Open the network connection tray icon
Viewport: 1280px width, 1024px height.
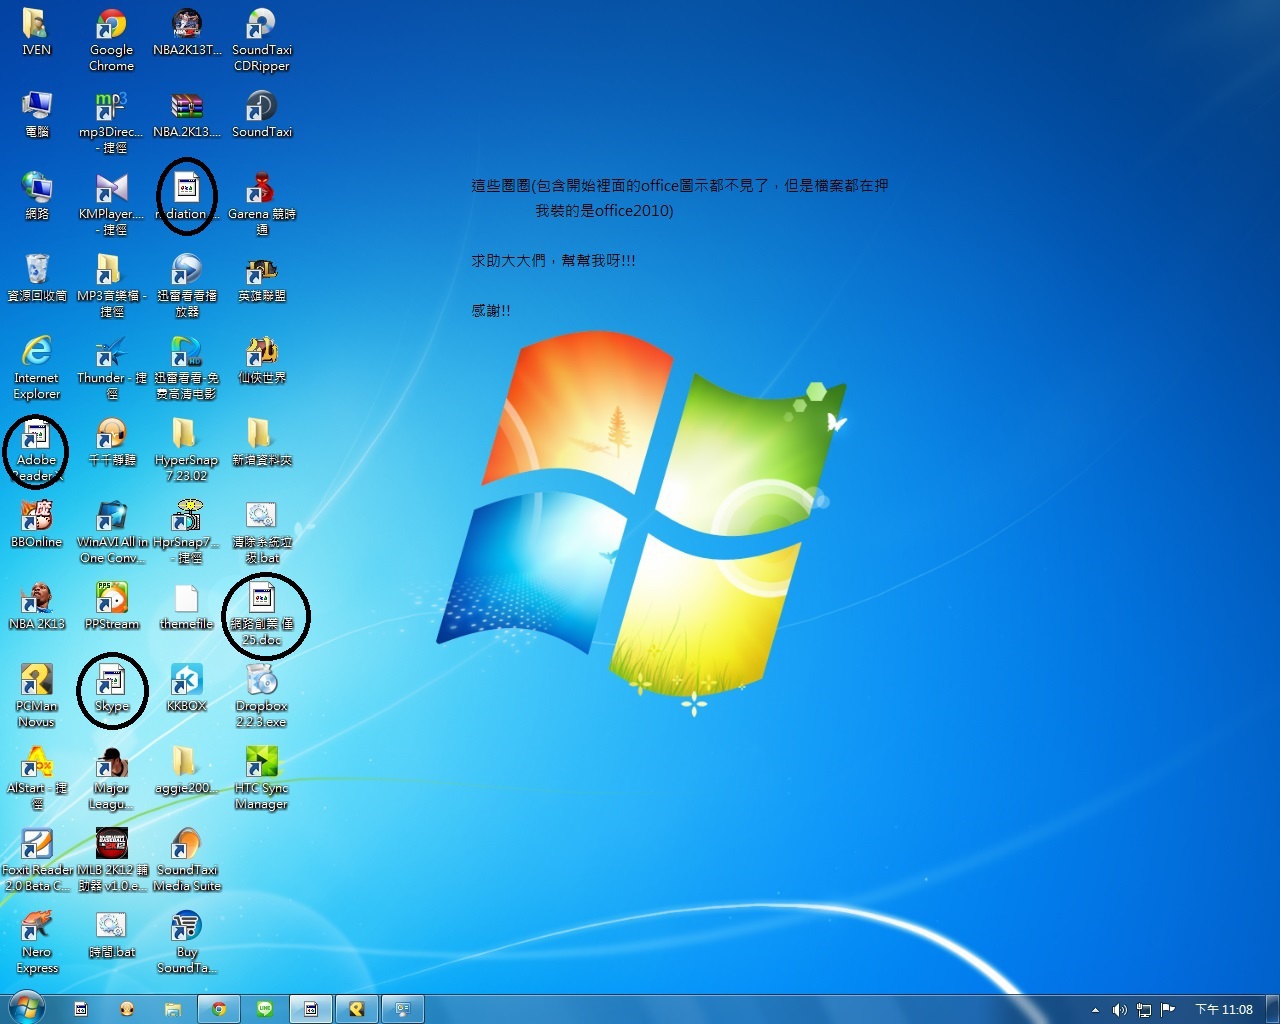pos(1143,1010)
